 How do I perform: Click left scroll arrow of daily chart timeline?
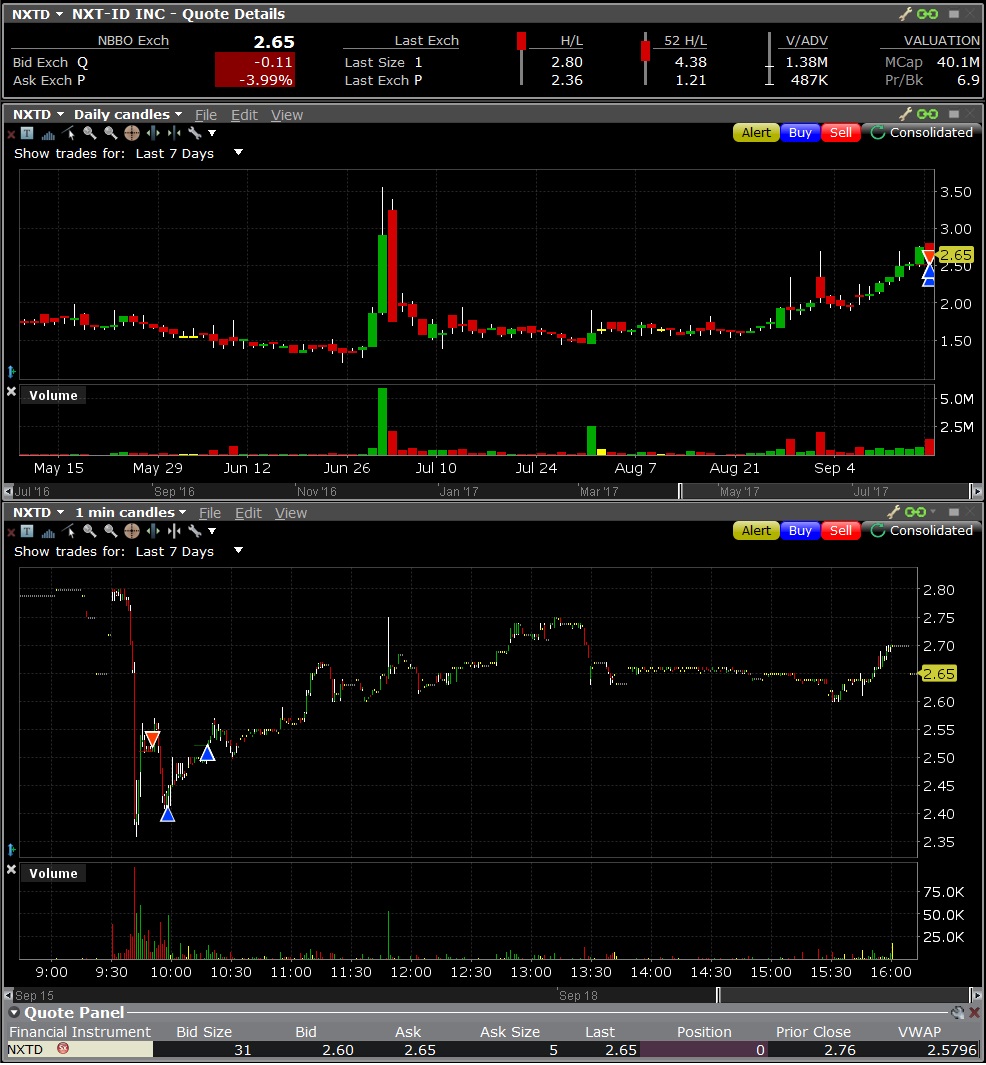[8, 491]
